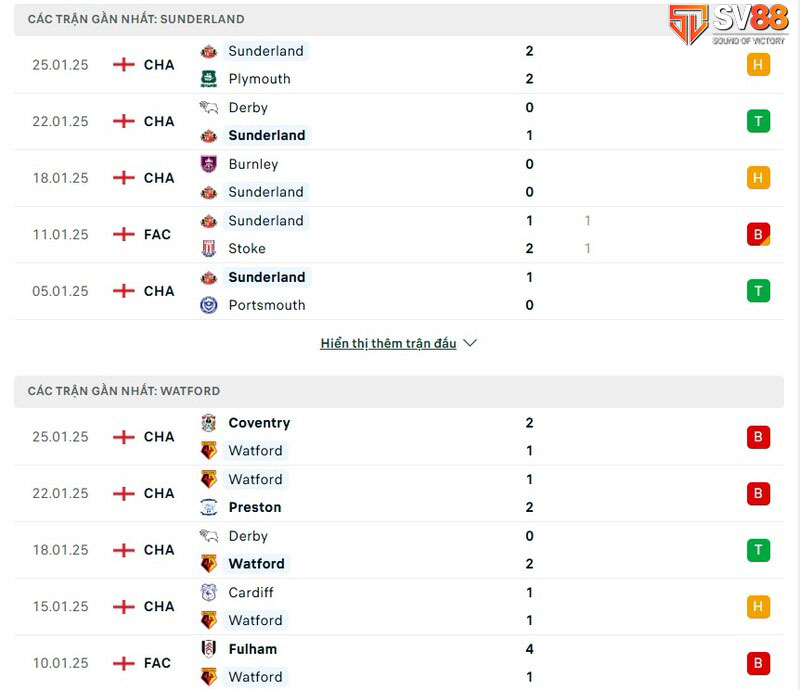Select the 'Các trận gần nhất: Watford' header
The image size is (800, 690).
point(124,391)
